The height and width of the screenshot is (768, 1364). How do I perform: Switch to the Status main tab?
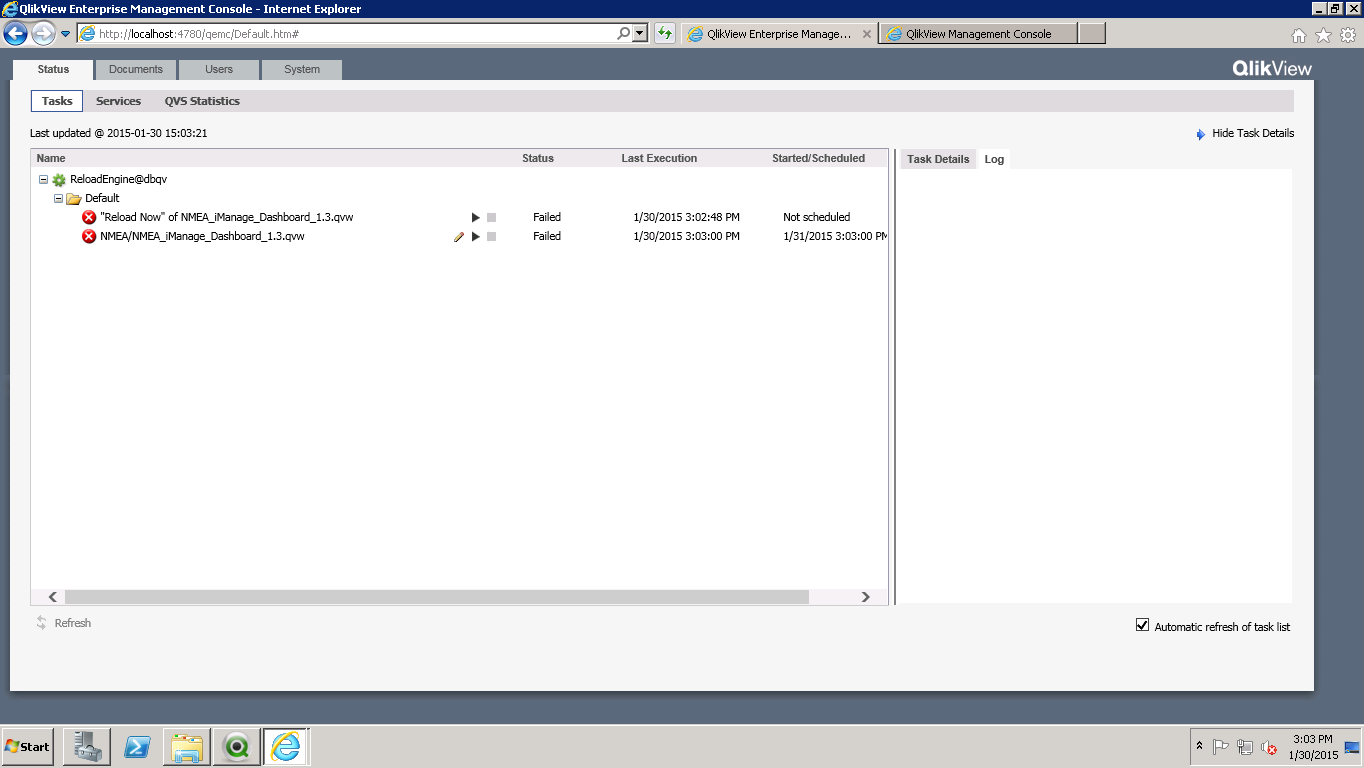click(x=53, y=70)
